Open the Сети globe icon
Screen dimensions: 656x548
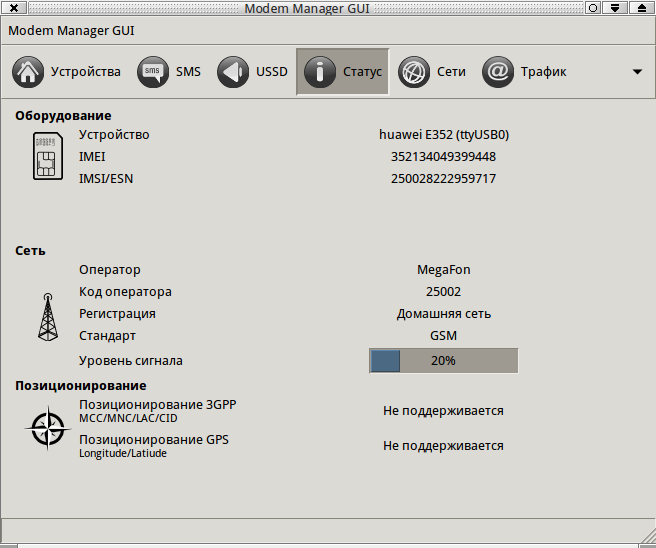(414, 72)
